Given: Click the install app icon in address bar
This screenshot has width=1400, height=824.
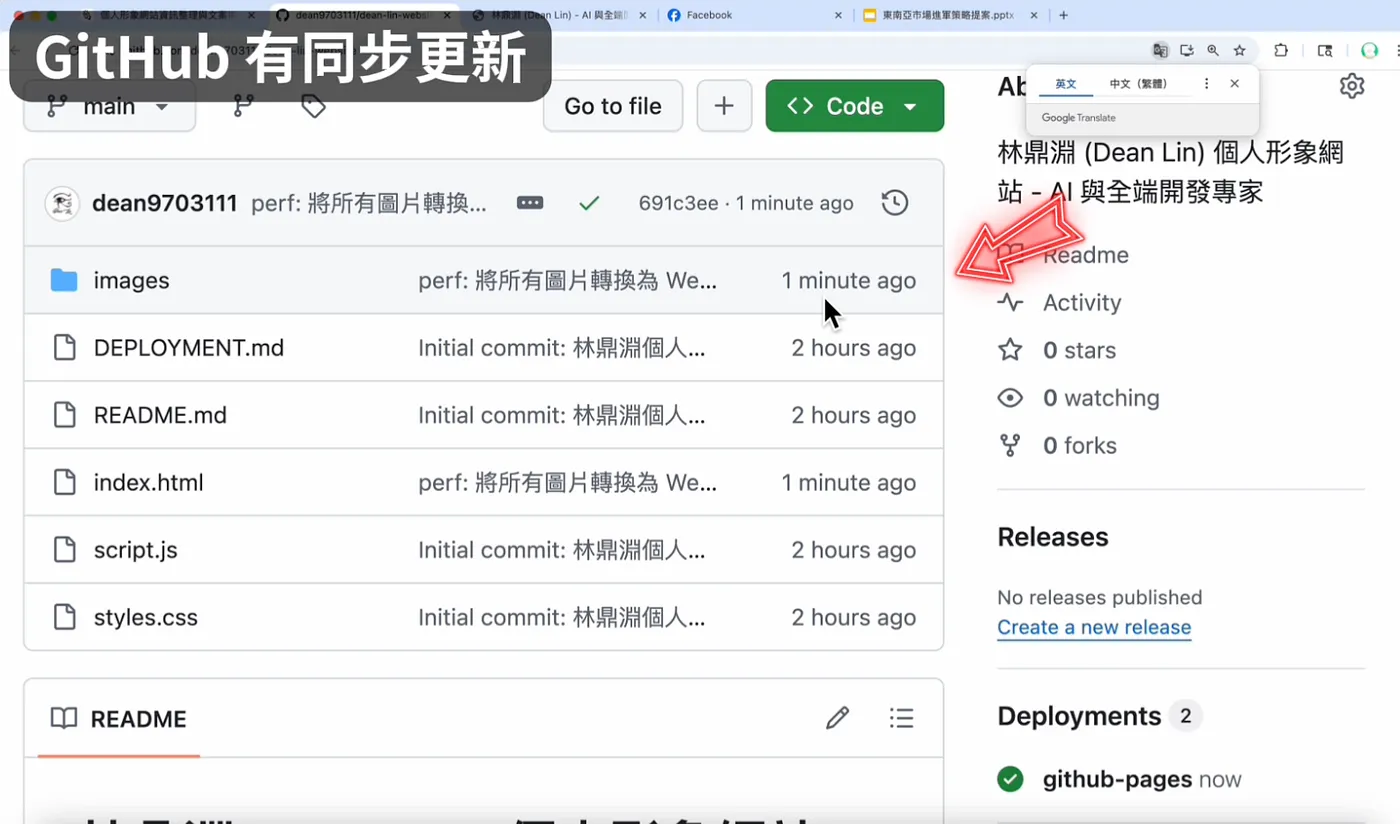Looking at the screenshot, I should pyautogui.click(x=1187, y=50).
